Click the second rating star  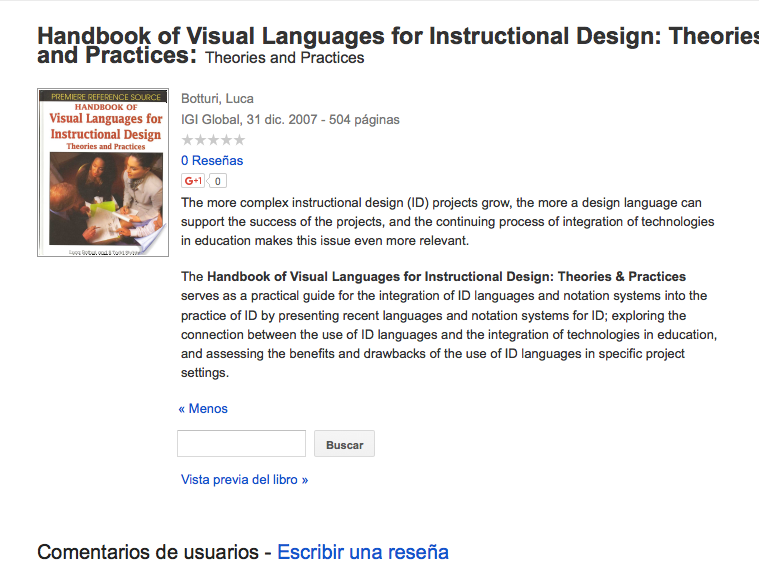pyautogui.click(x=200, y=140)
